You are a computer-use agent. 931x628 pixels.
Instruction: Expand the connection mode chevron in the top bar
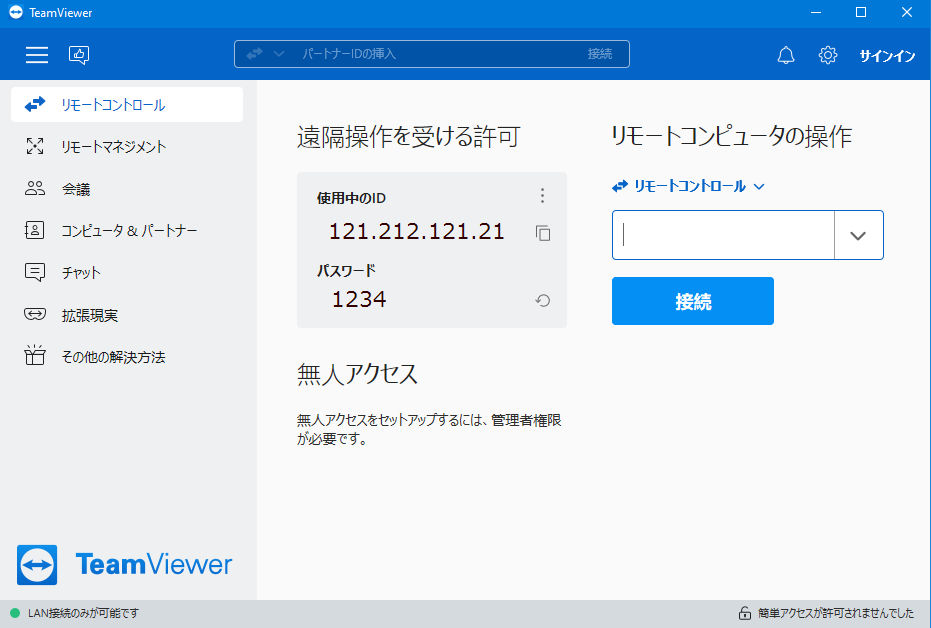coord(278,54)
